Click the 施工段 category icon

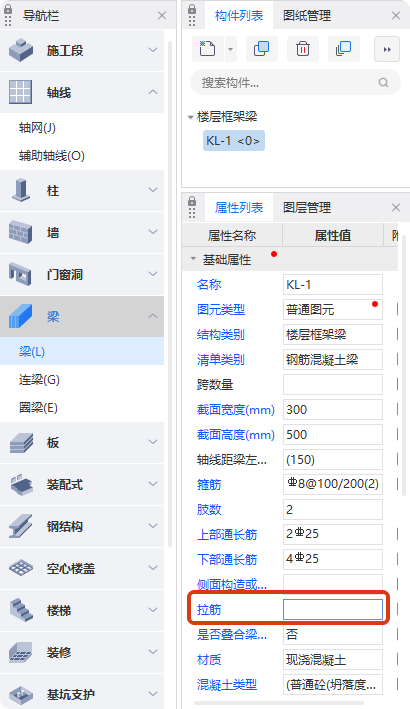click(21, 50)
